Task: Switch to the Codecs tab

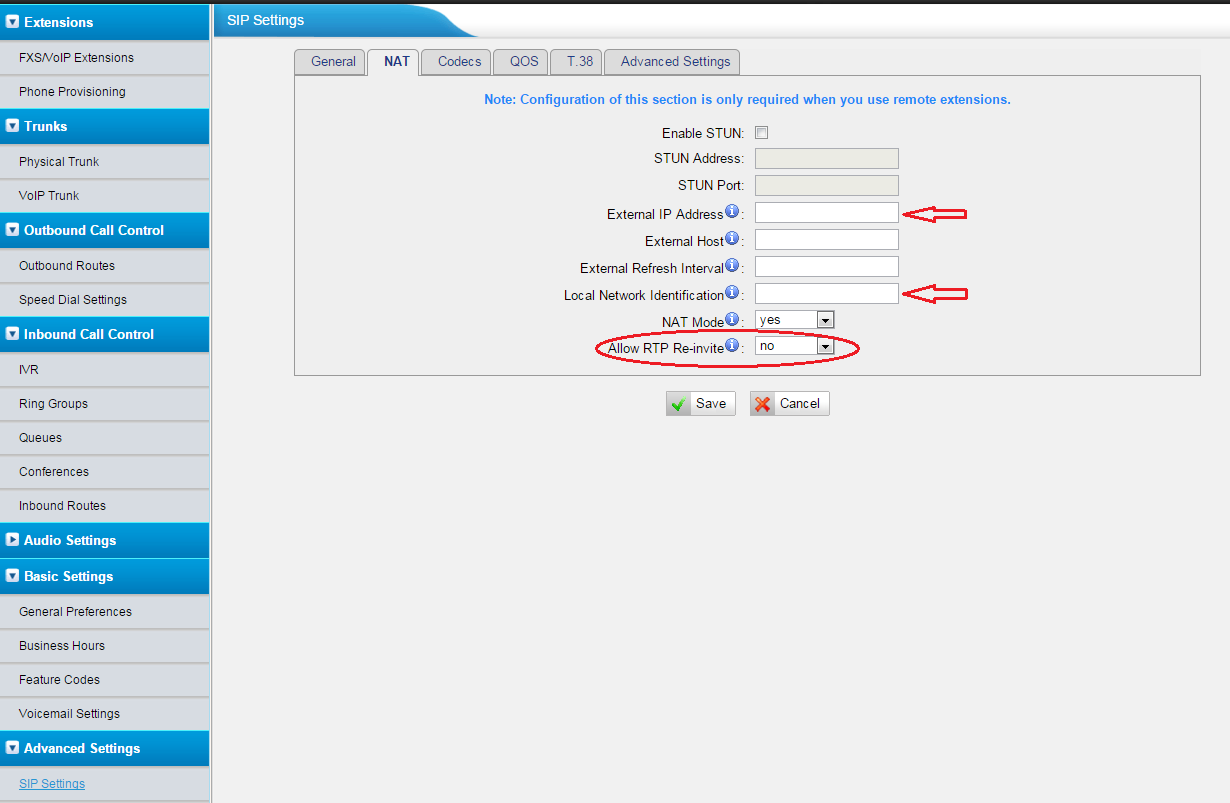Action: tap(459, 61)
